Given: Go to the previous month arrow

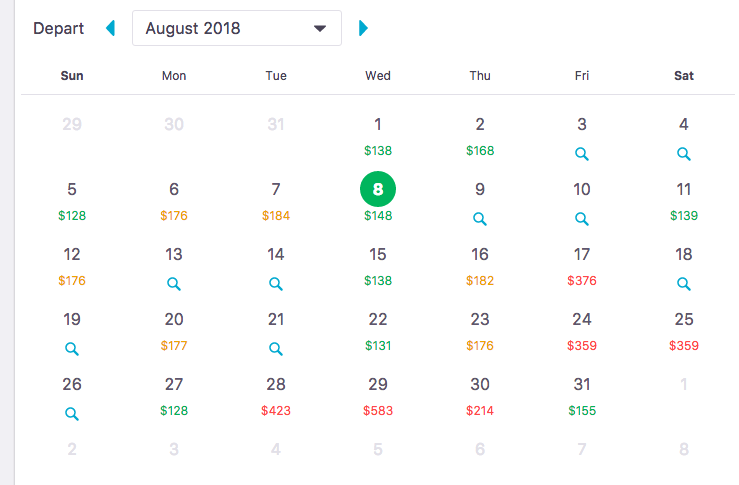Looking at the screenshot, I should point(111,28).
